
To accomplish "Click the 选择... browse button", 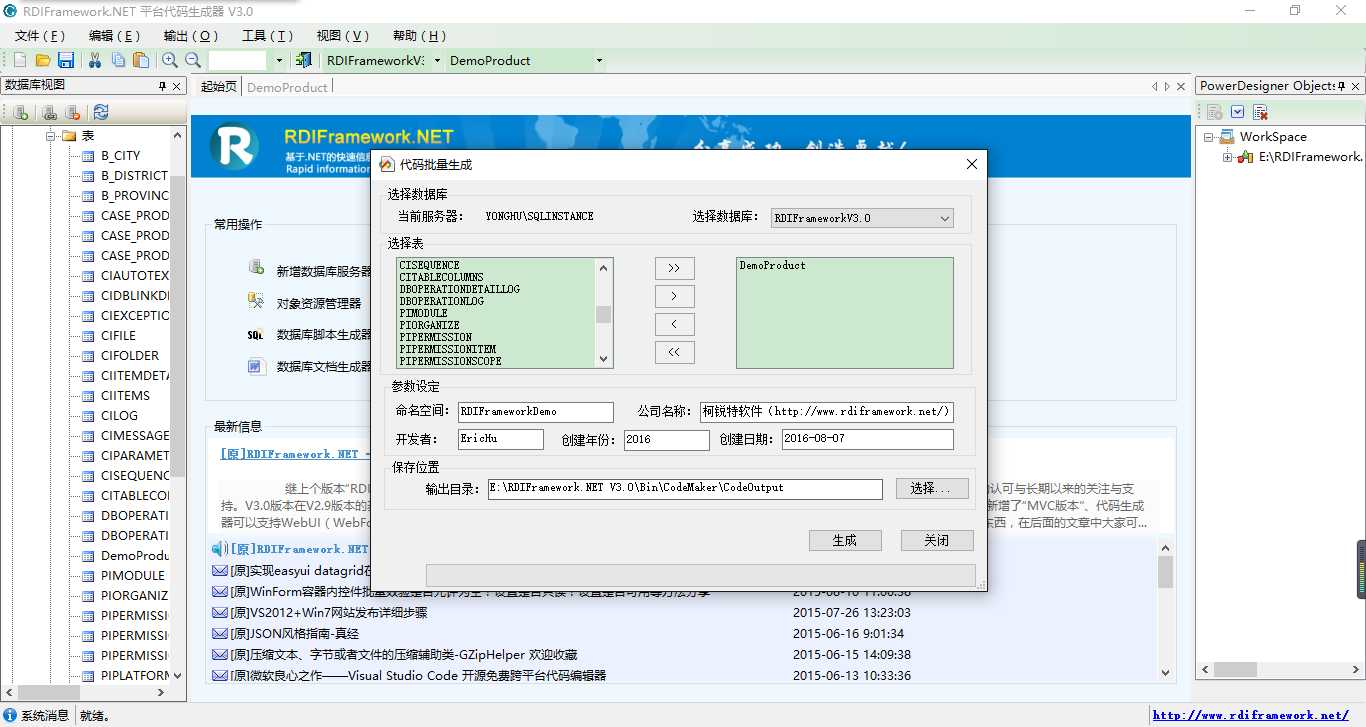I will pos(931,488).
